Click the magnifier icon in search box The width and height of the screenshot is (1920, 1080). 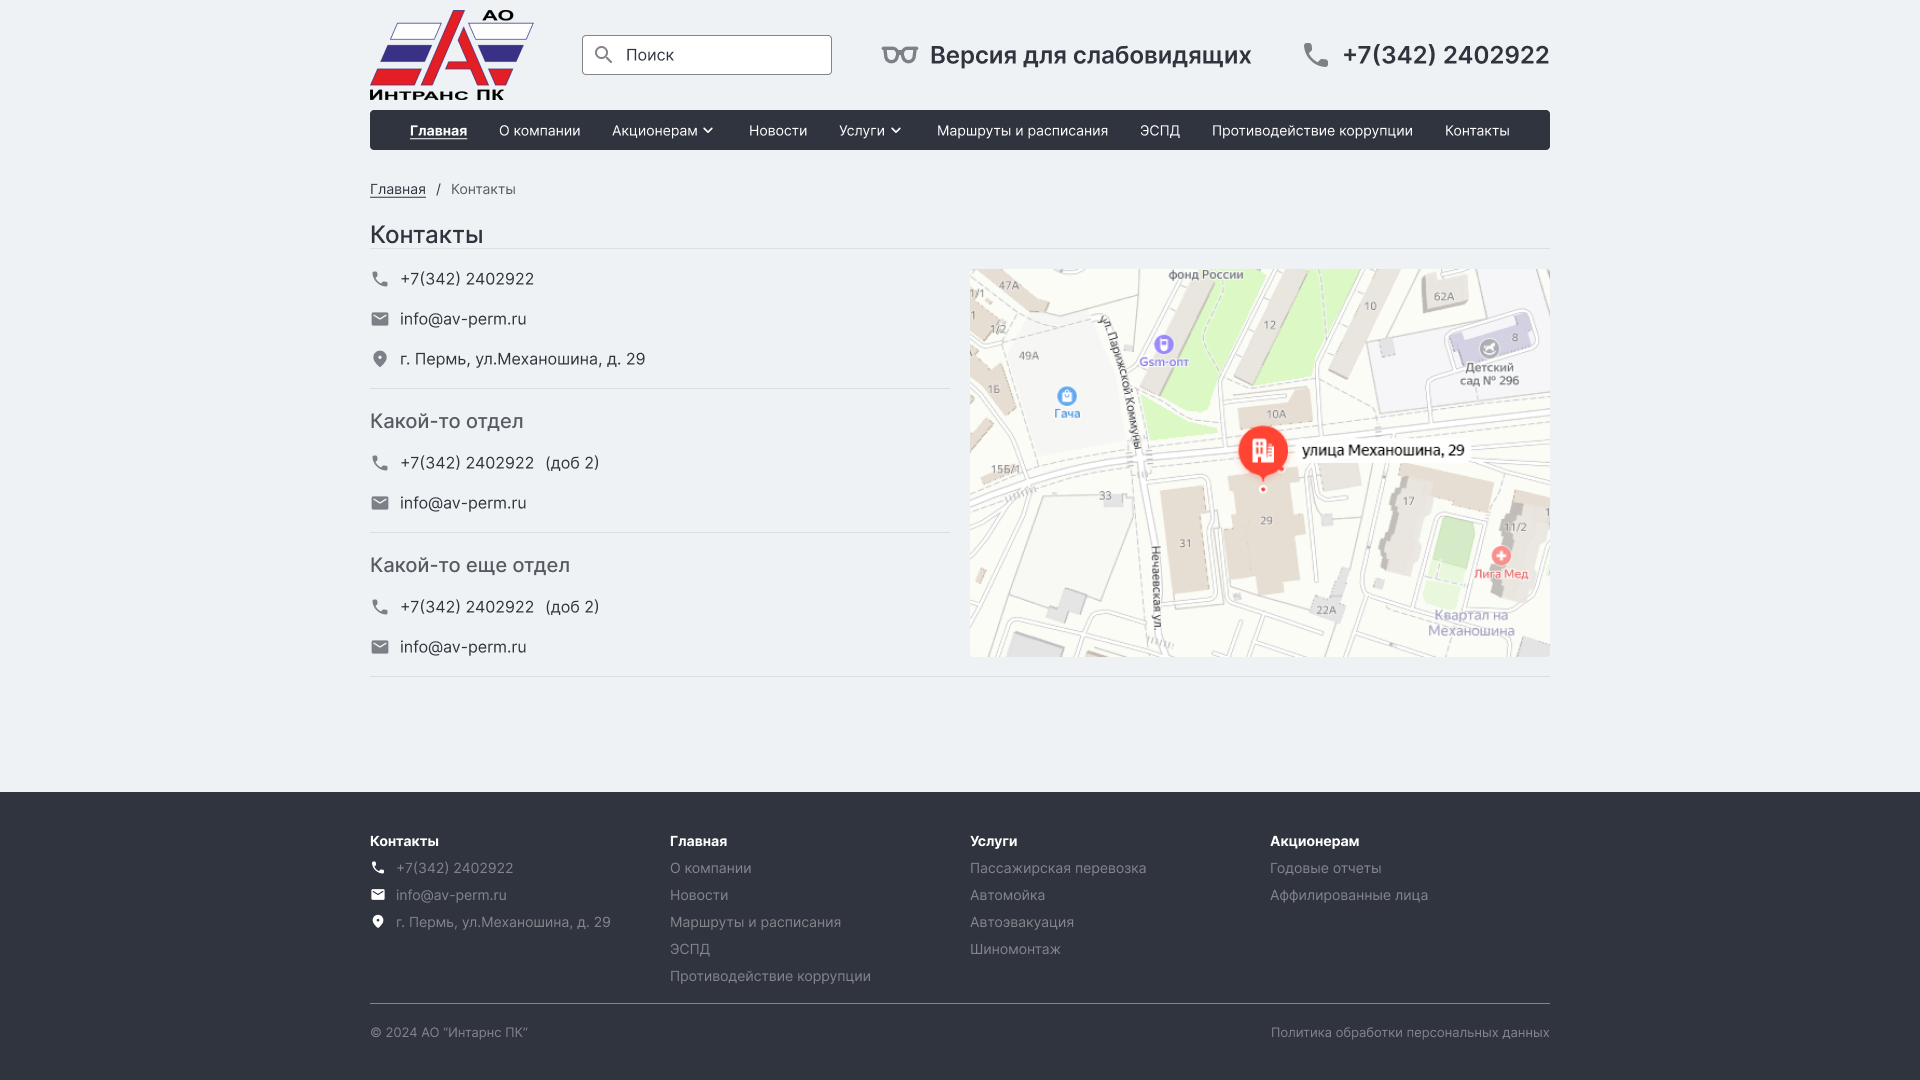coord(603,55)
